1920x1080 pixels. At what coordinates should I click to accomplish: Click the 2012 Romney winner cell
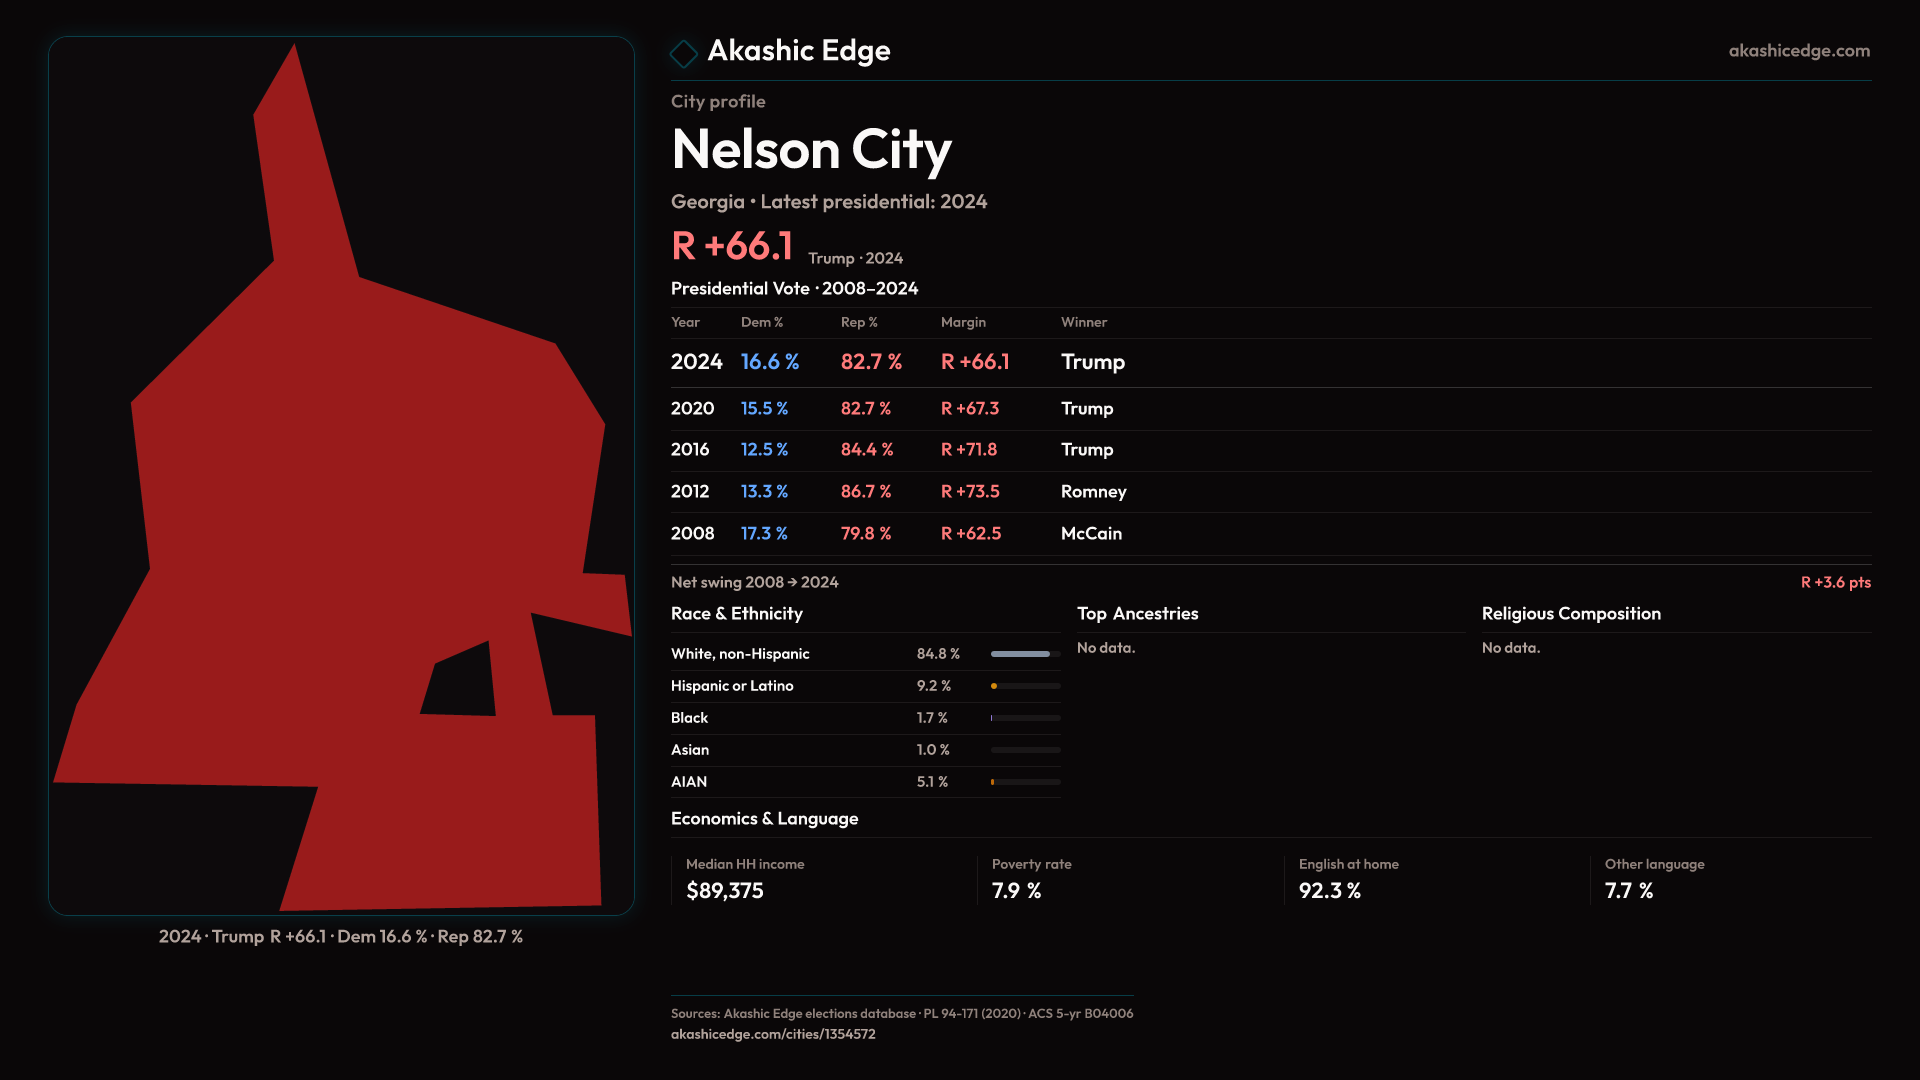point(1093,492)
